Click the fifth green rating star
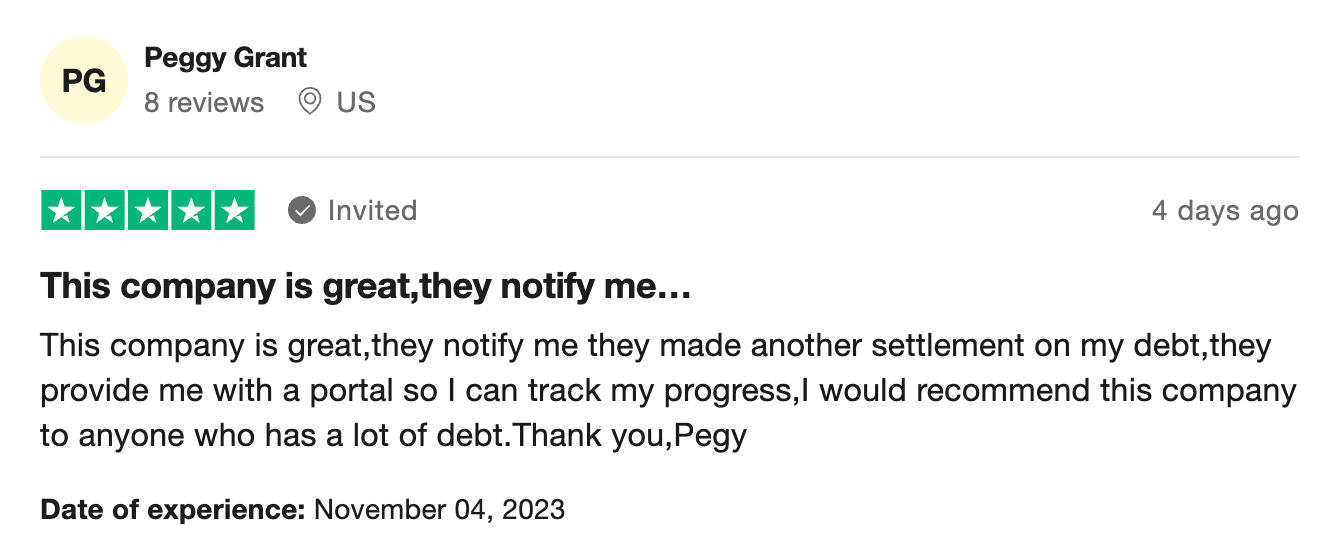This screenshot has height=556, width=1332. click(x=234, y=210)
